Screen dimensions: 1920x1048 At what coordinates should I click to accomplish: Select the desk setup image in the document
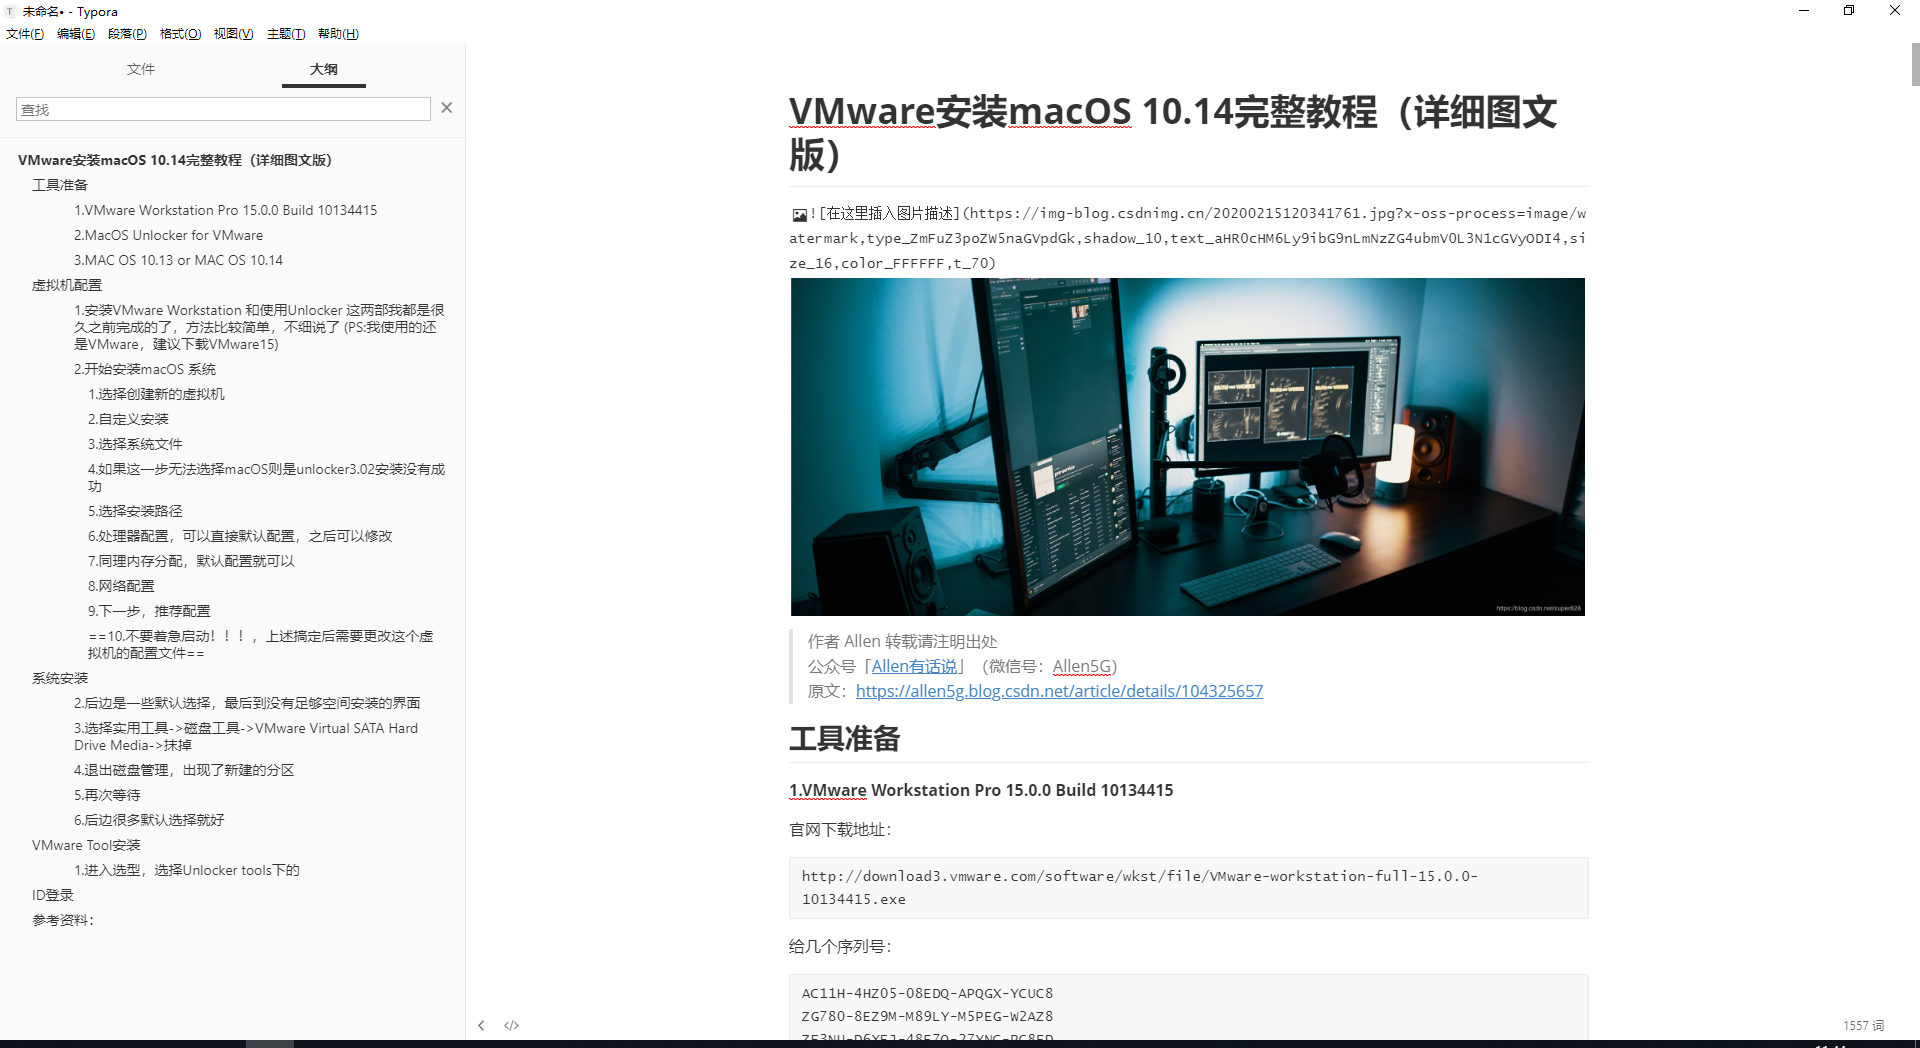point(1188,447)
